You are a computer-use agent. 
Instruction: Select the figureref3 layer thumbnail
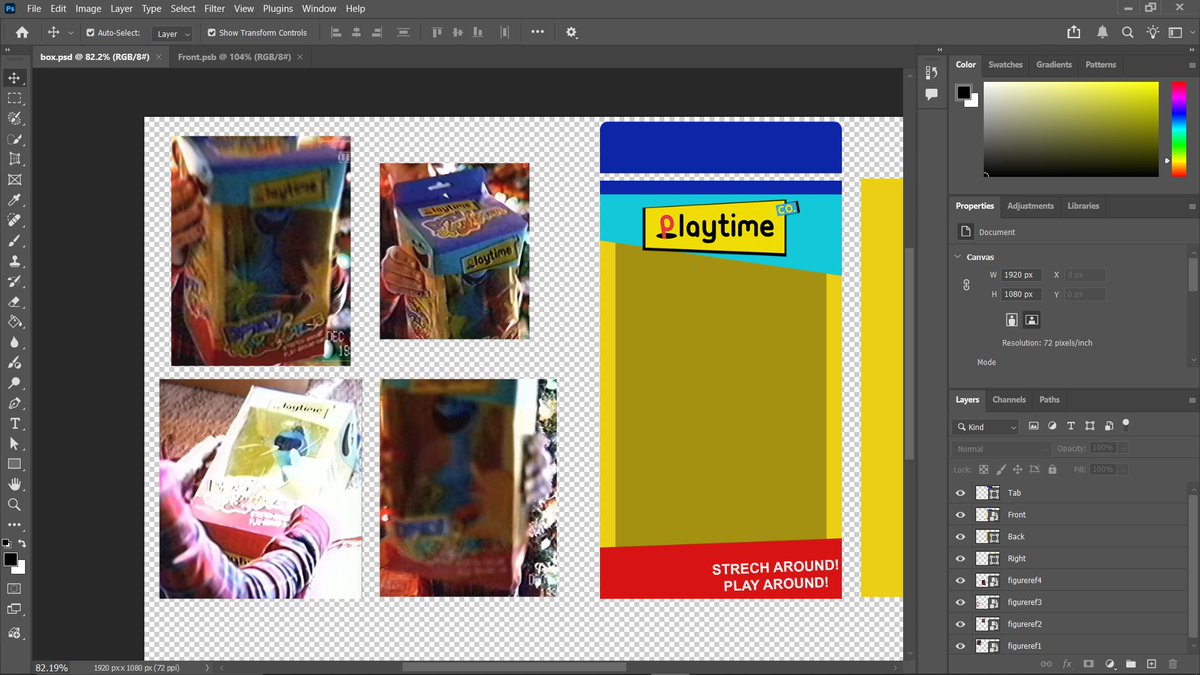pos(988,603)
